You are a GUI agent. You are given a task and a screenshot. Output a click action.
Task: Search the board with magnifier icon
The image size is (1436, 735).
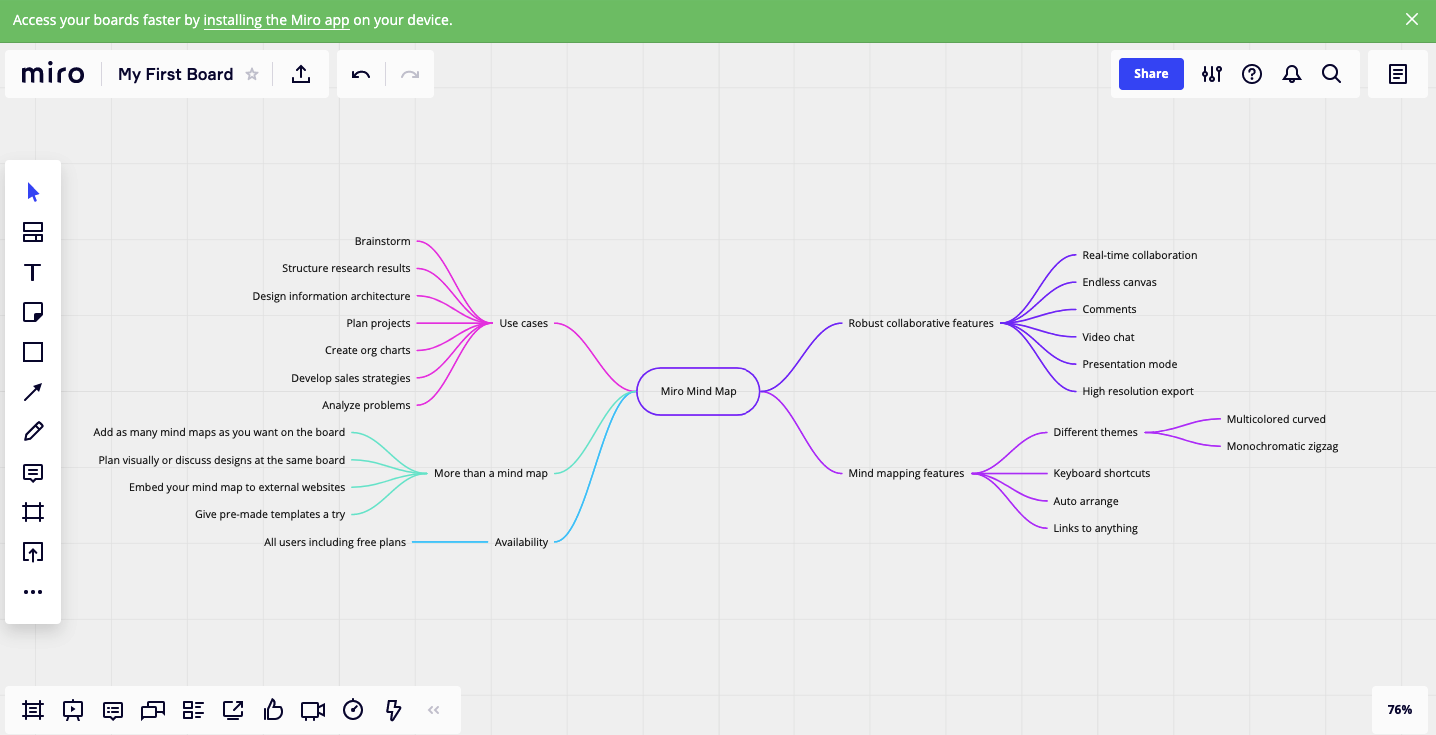click(1332, 74)
